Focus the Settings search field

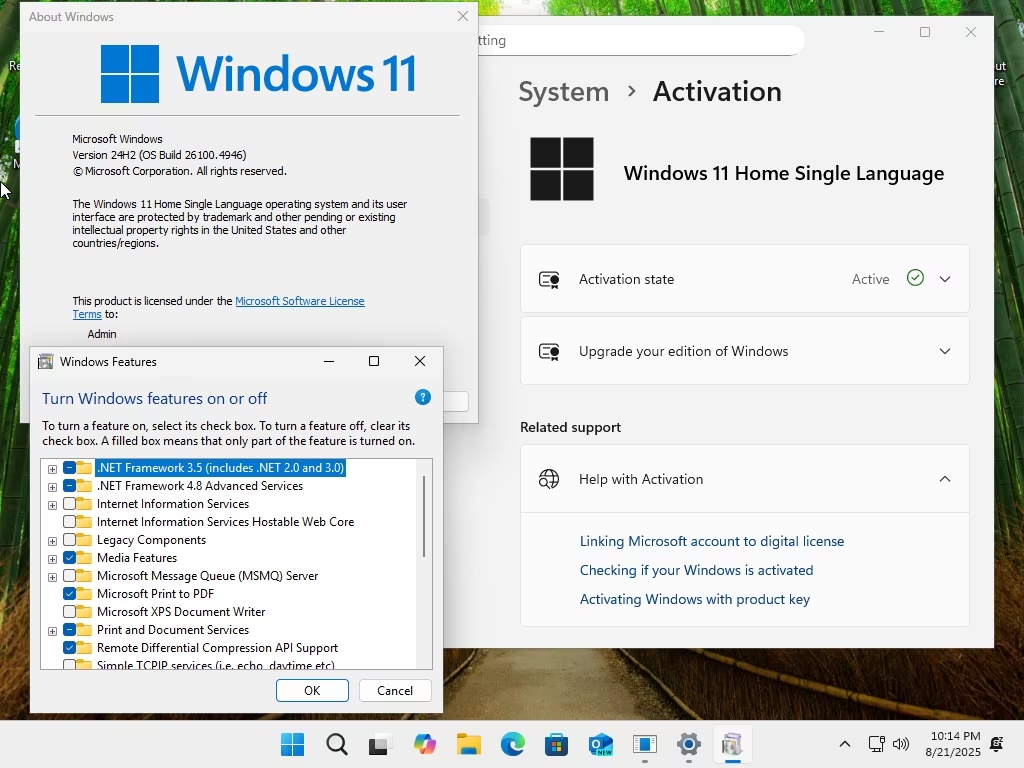[x=640, y=40]
